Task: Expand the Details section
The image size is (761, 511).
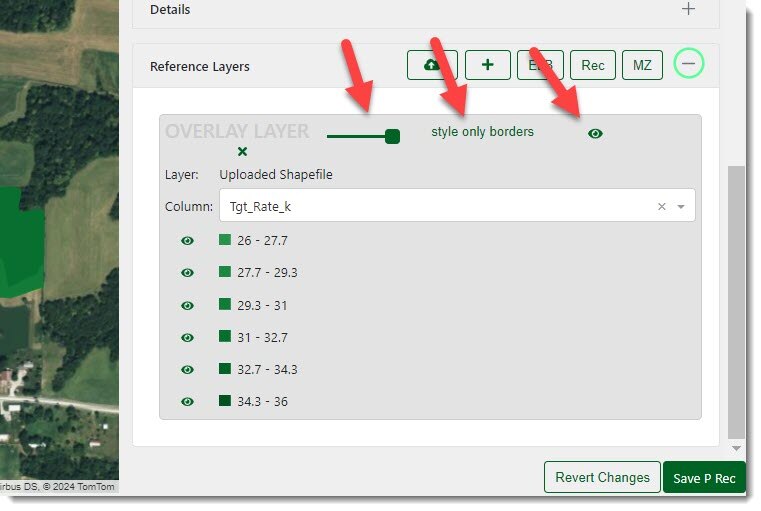Action: 688,9
